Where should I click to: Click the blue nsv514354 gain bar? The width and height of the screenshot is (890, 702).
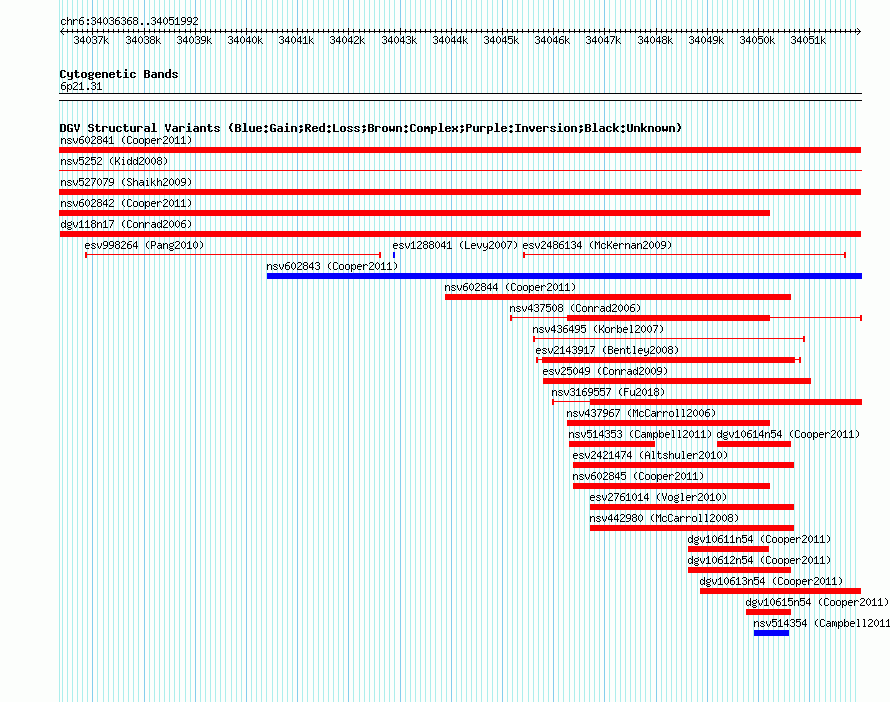771,633
